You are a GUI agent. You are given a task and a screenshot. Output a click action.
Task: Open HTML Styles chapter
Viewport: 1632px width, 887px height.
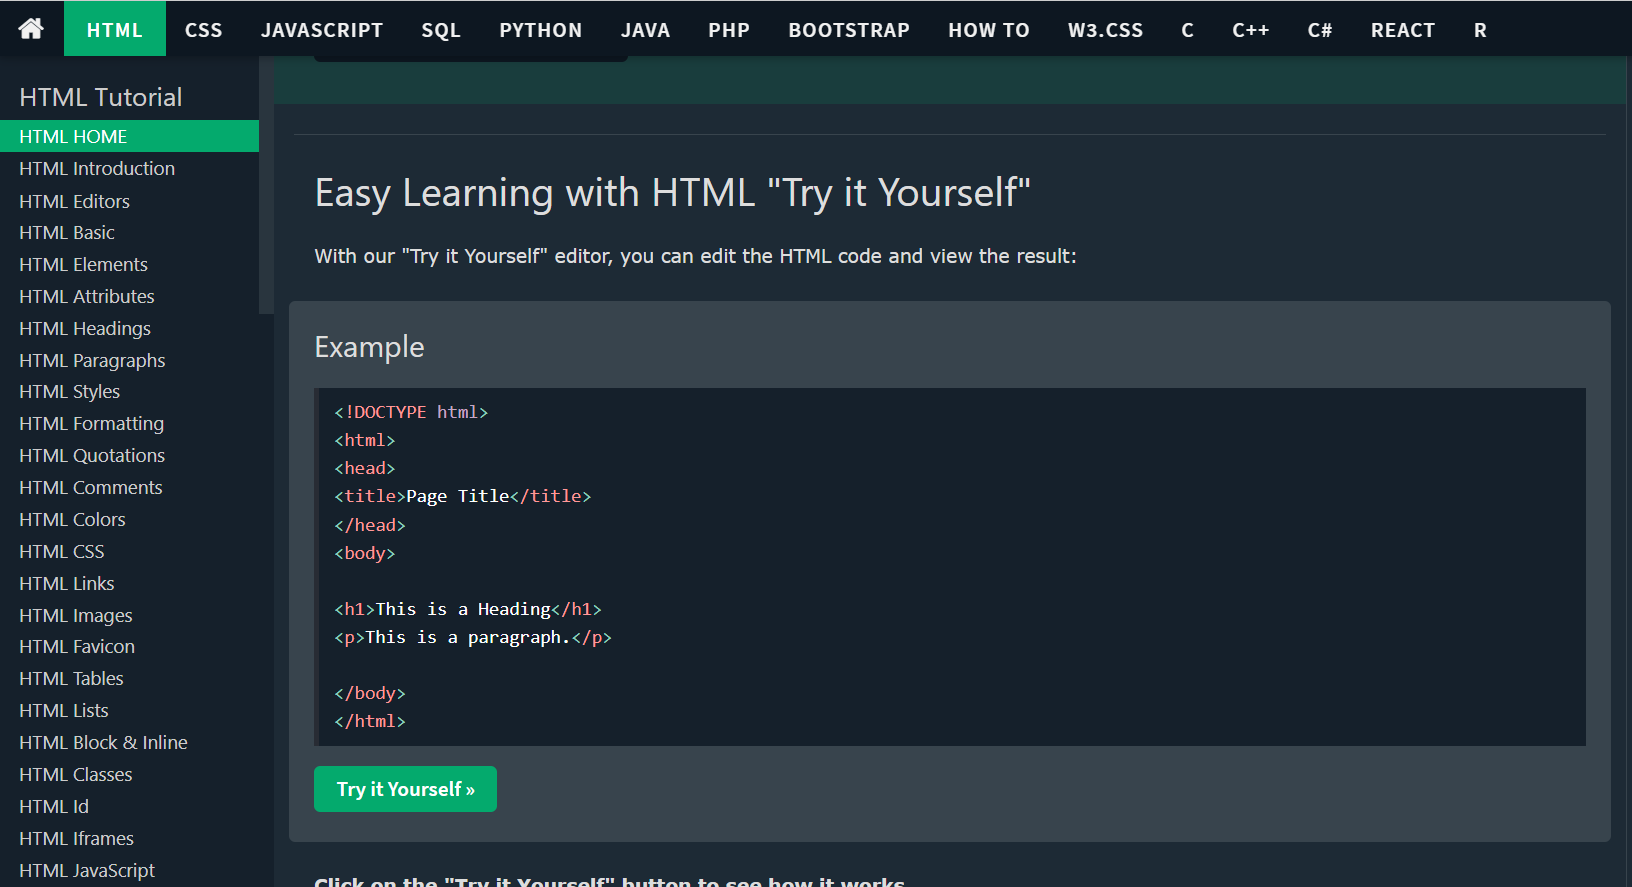[129, 391]
